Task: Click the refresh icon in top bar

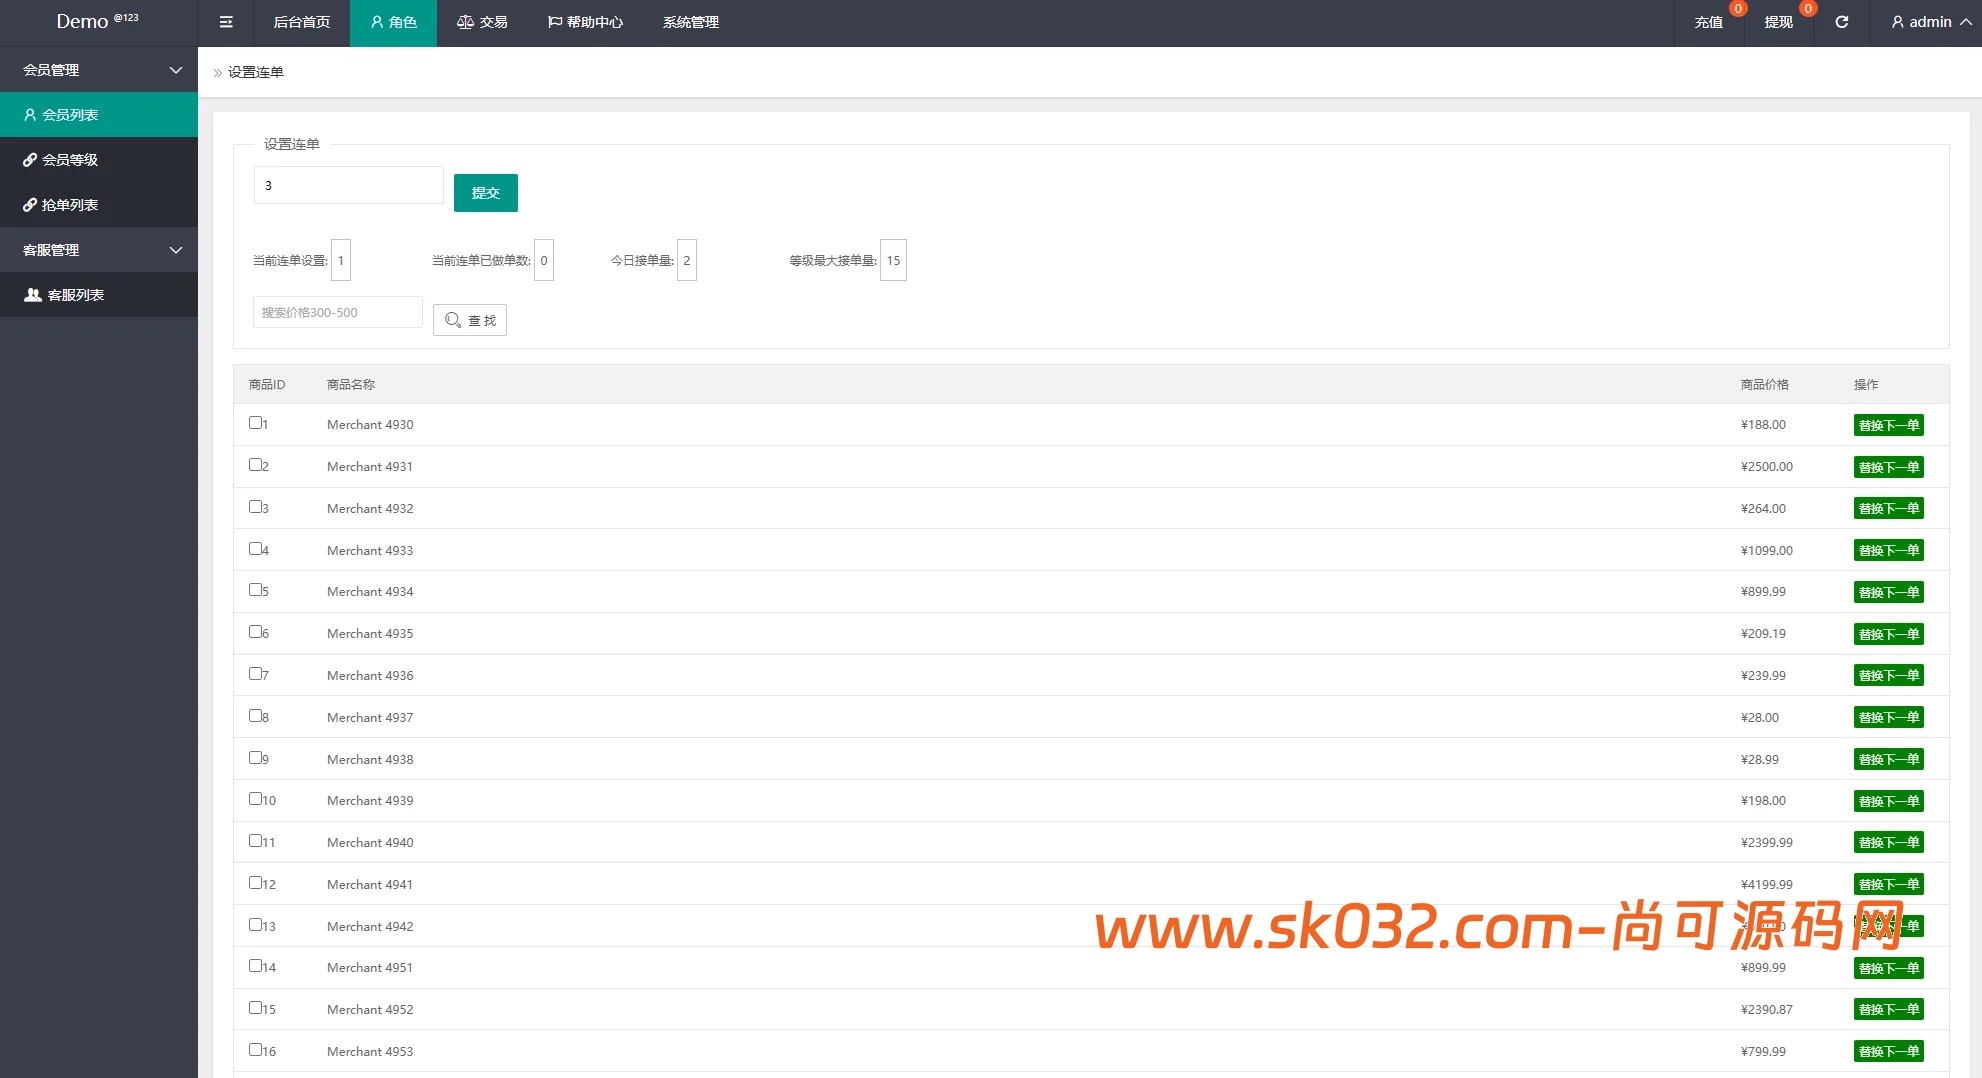Action: (x=1841, y=22)
